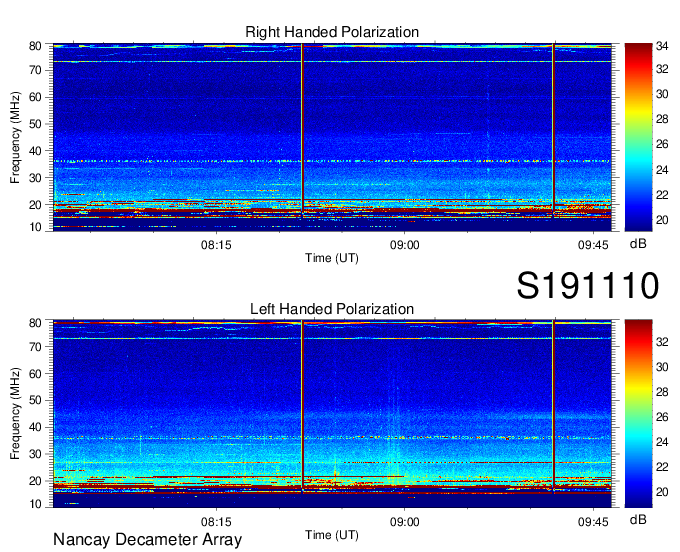Click the 09:45 tick under Right Handed plot

pos(593,245)
